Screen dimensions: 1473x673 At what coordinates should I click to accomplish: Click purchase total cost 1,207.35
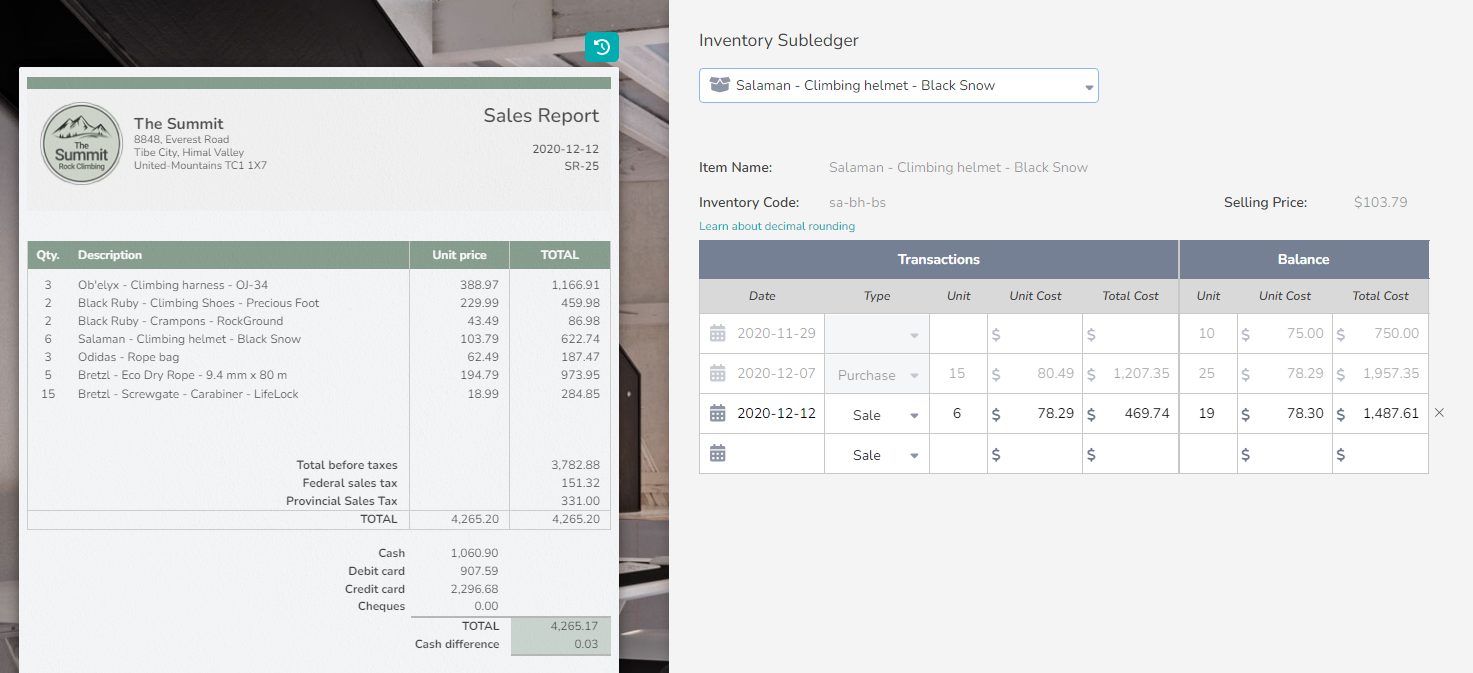tap(1130, 374)
